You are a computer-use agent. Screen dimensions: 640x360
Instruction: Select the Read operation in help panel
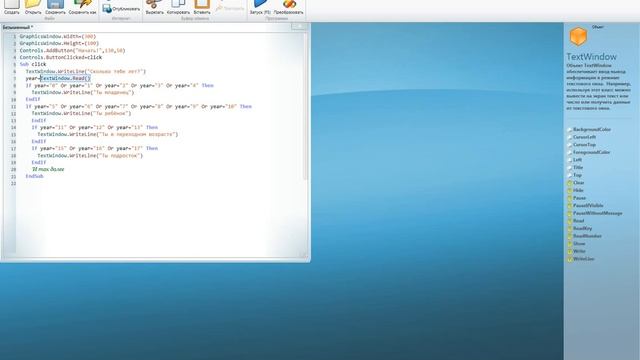coord(578,221)
